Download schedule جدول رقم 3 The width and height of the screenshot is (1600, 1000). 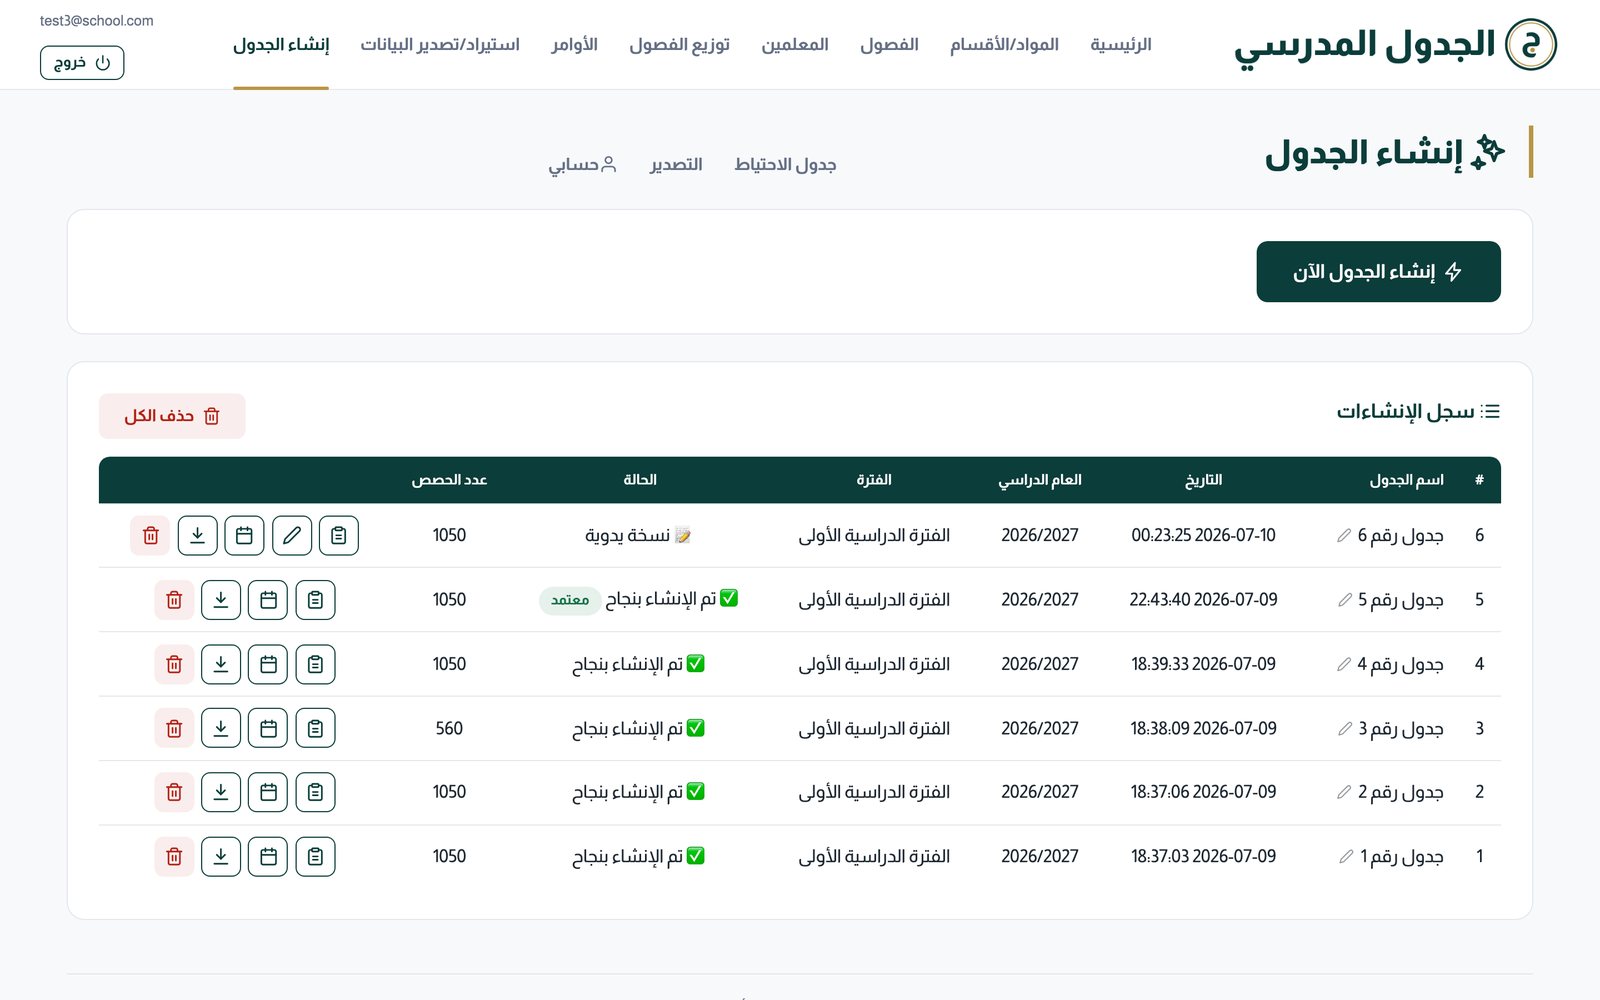coord(221,728)
